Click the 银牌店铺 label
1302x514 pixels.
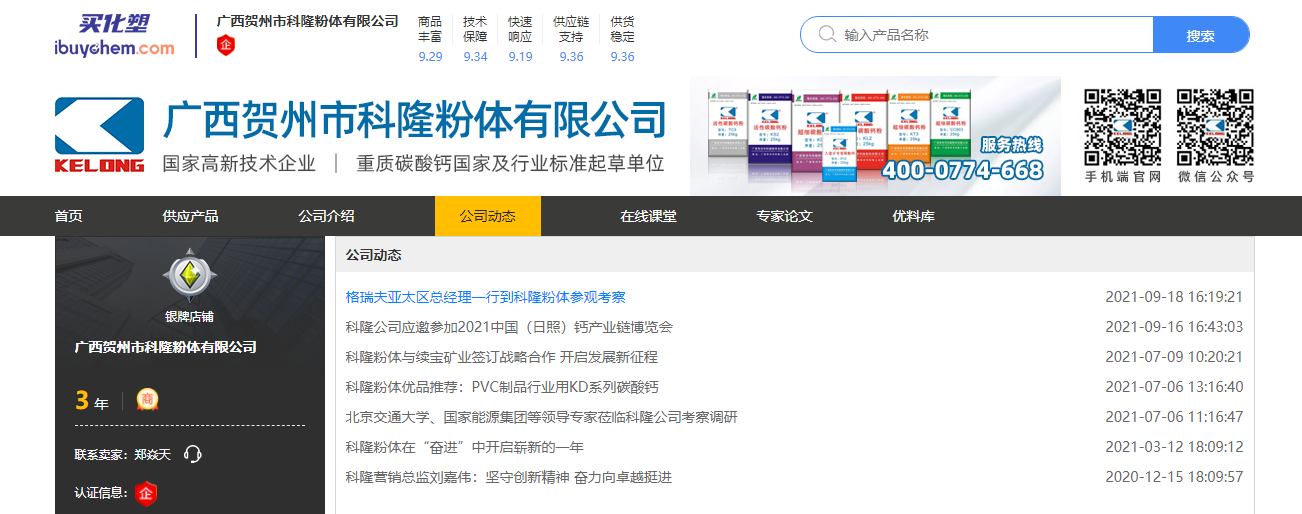[x=189, y=316]
